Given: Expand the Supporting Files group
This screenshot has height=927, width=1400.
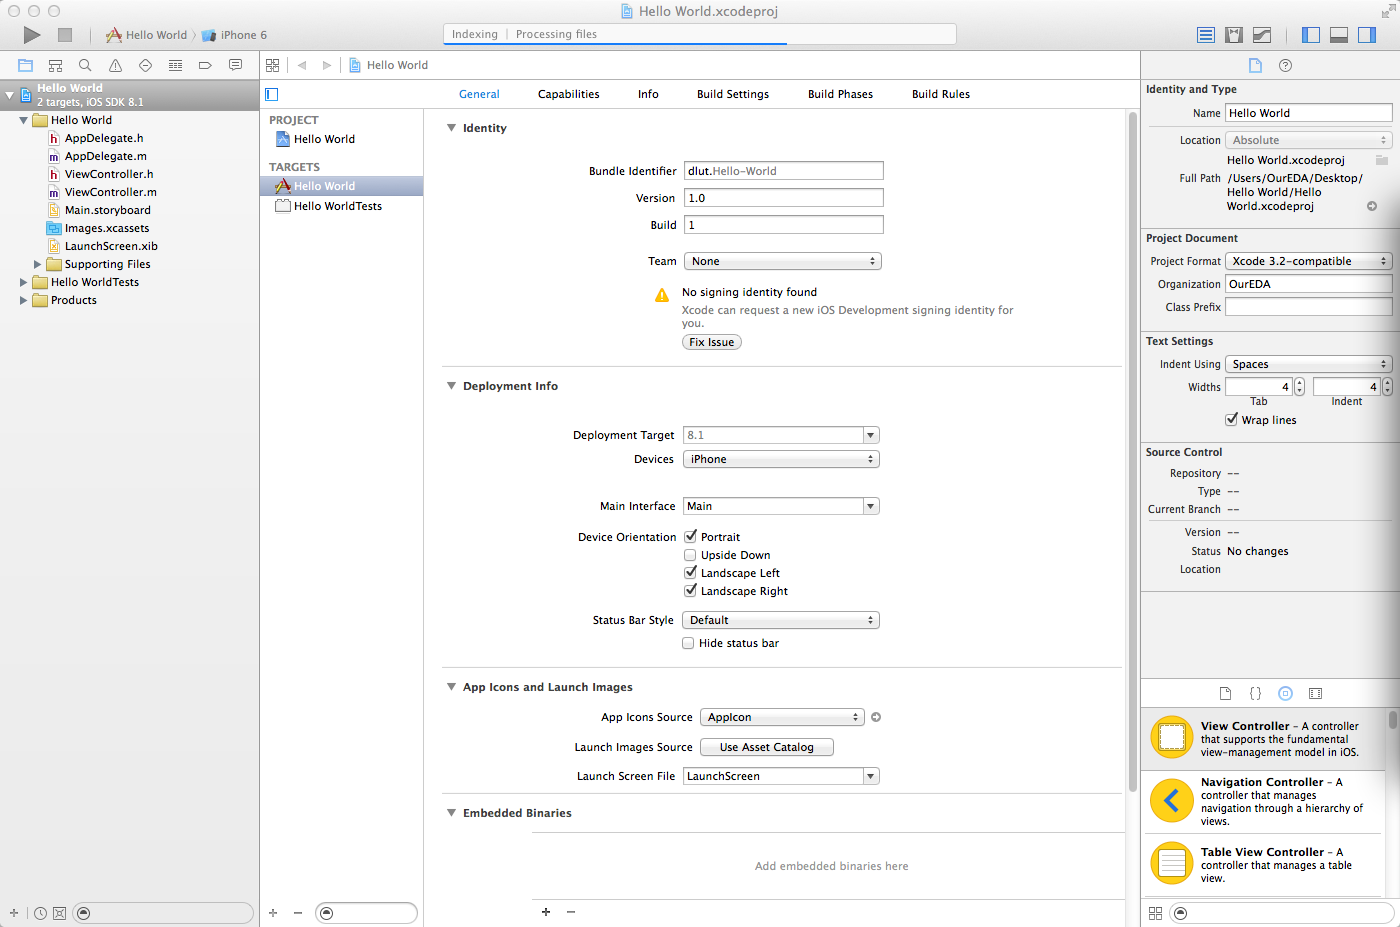Looking at the screenshot, I should coord(38,264).
